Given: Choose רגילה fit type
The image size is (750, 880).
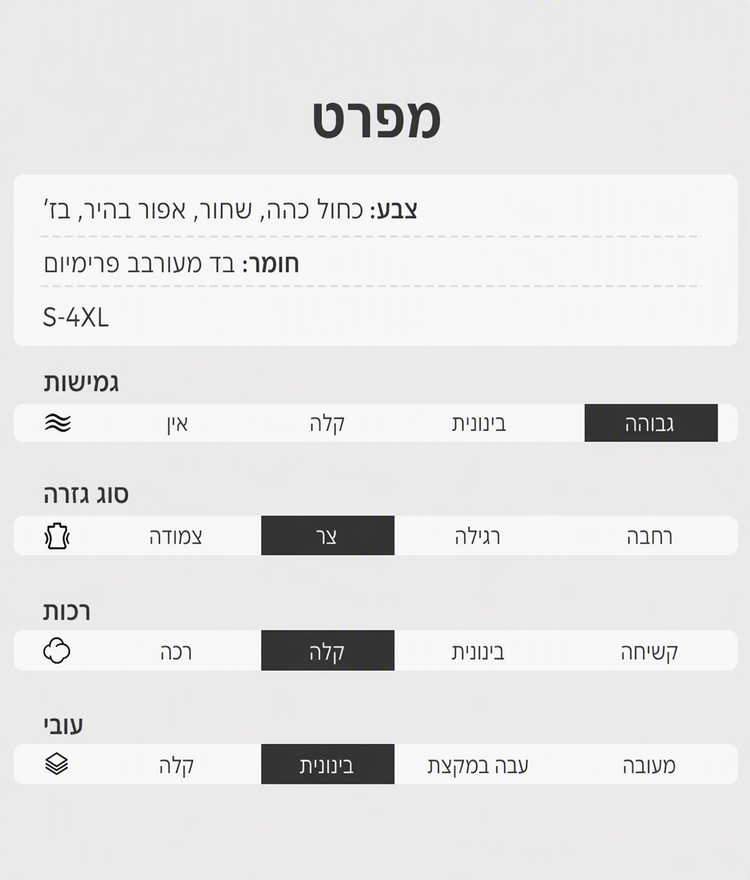Looking at the screenshot, I should [477, 537].
